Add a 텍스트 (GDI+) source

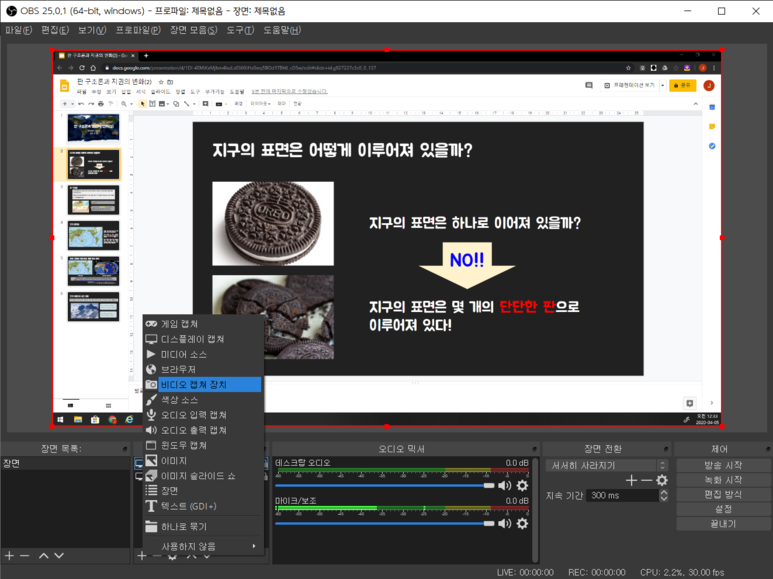(203, 506)
